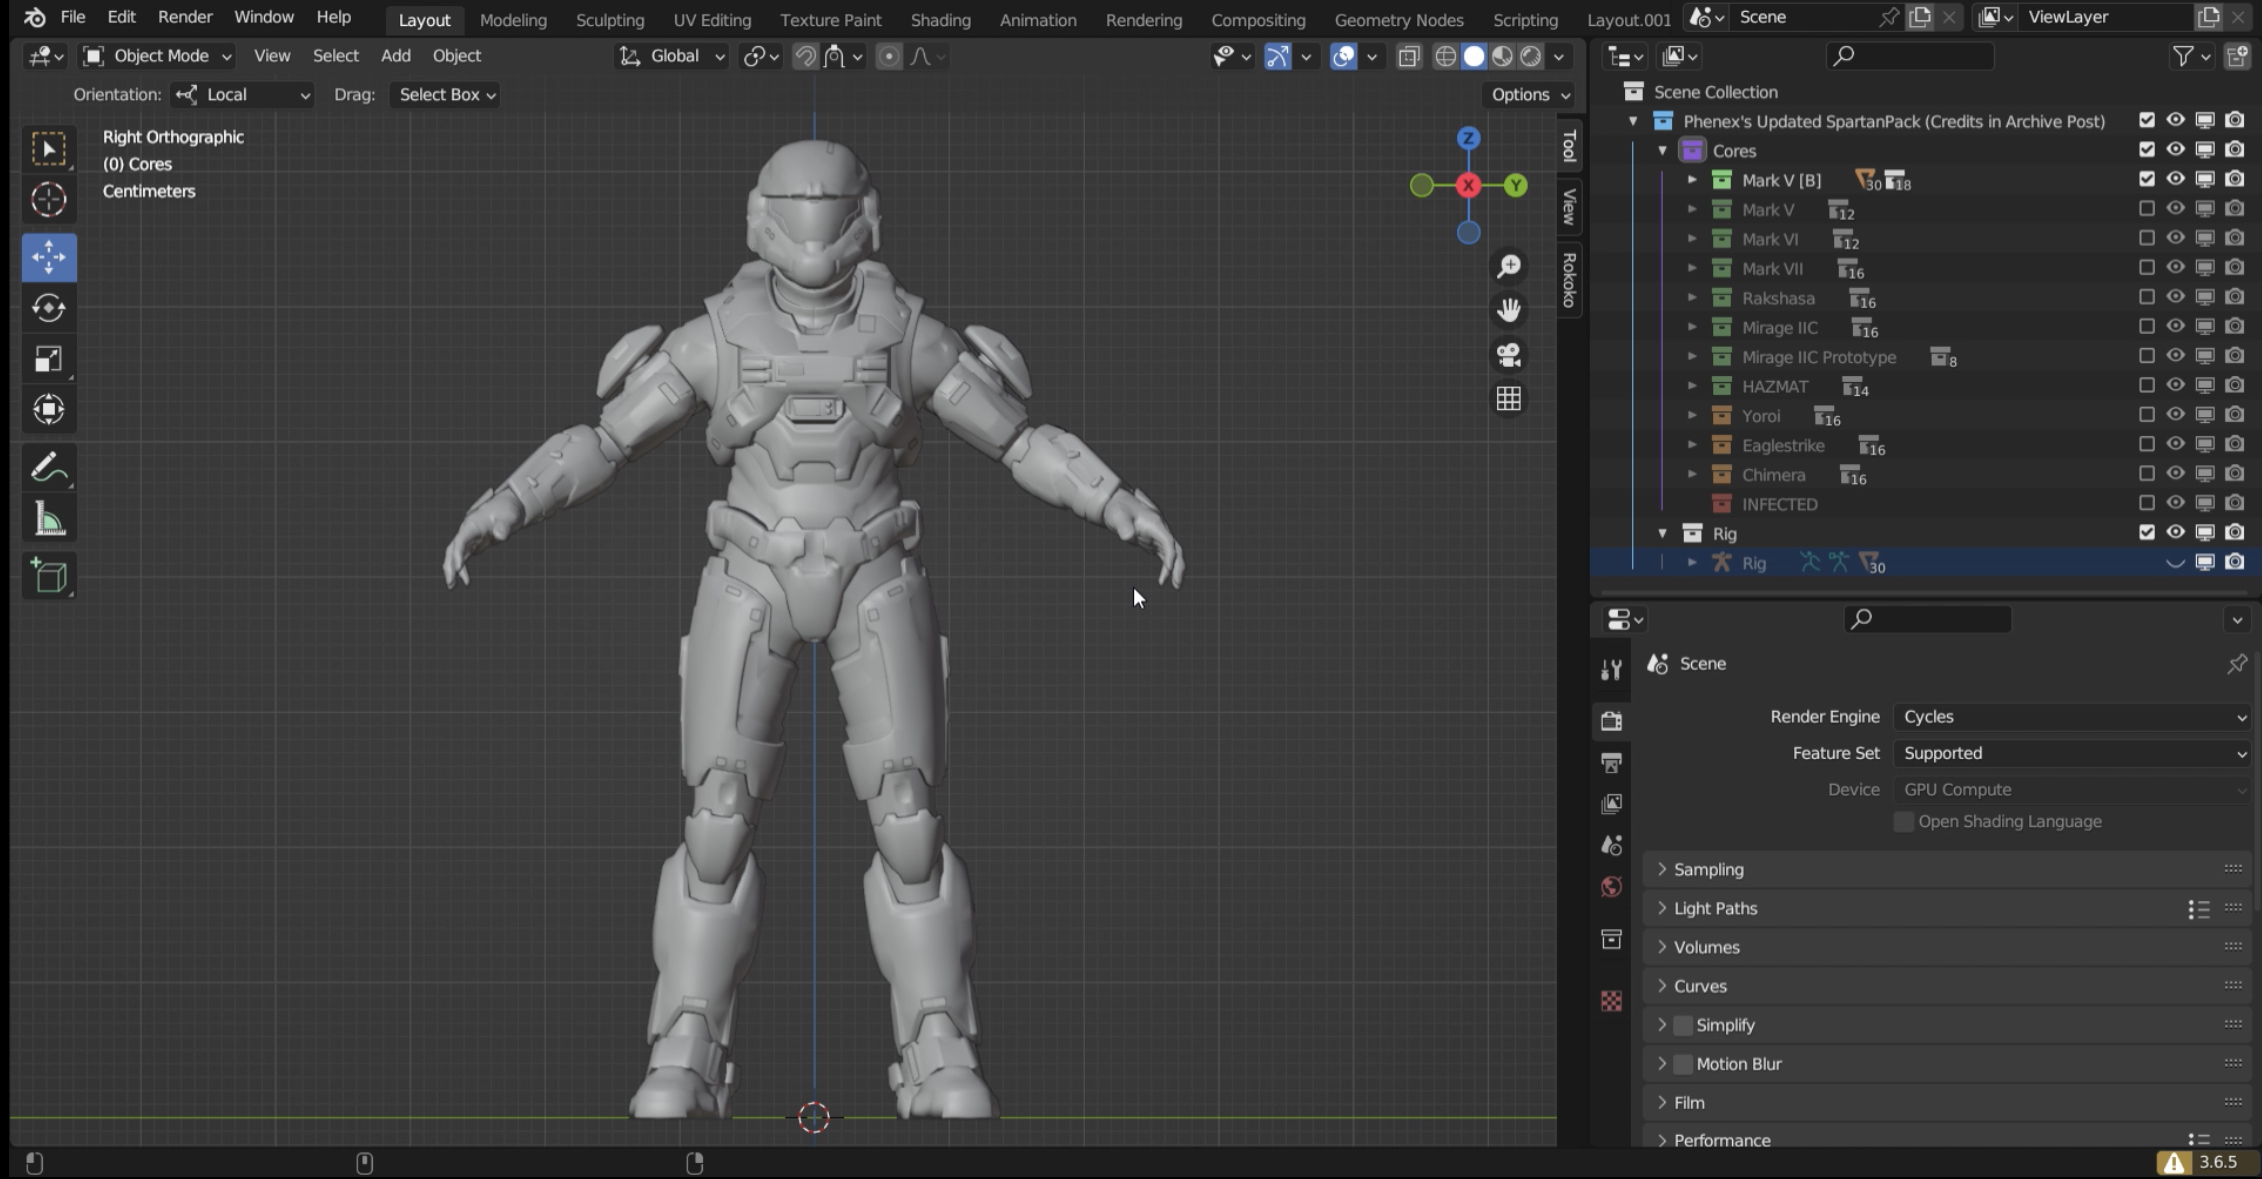Expand the Rig object tree arrow

click(1692, 563)
